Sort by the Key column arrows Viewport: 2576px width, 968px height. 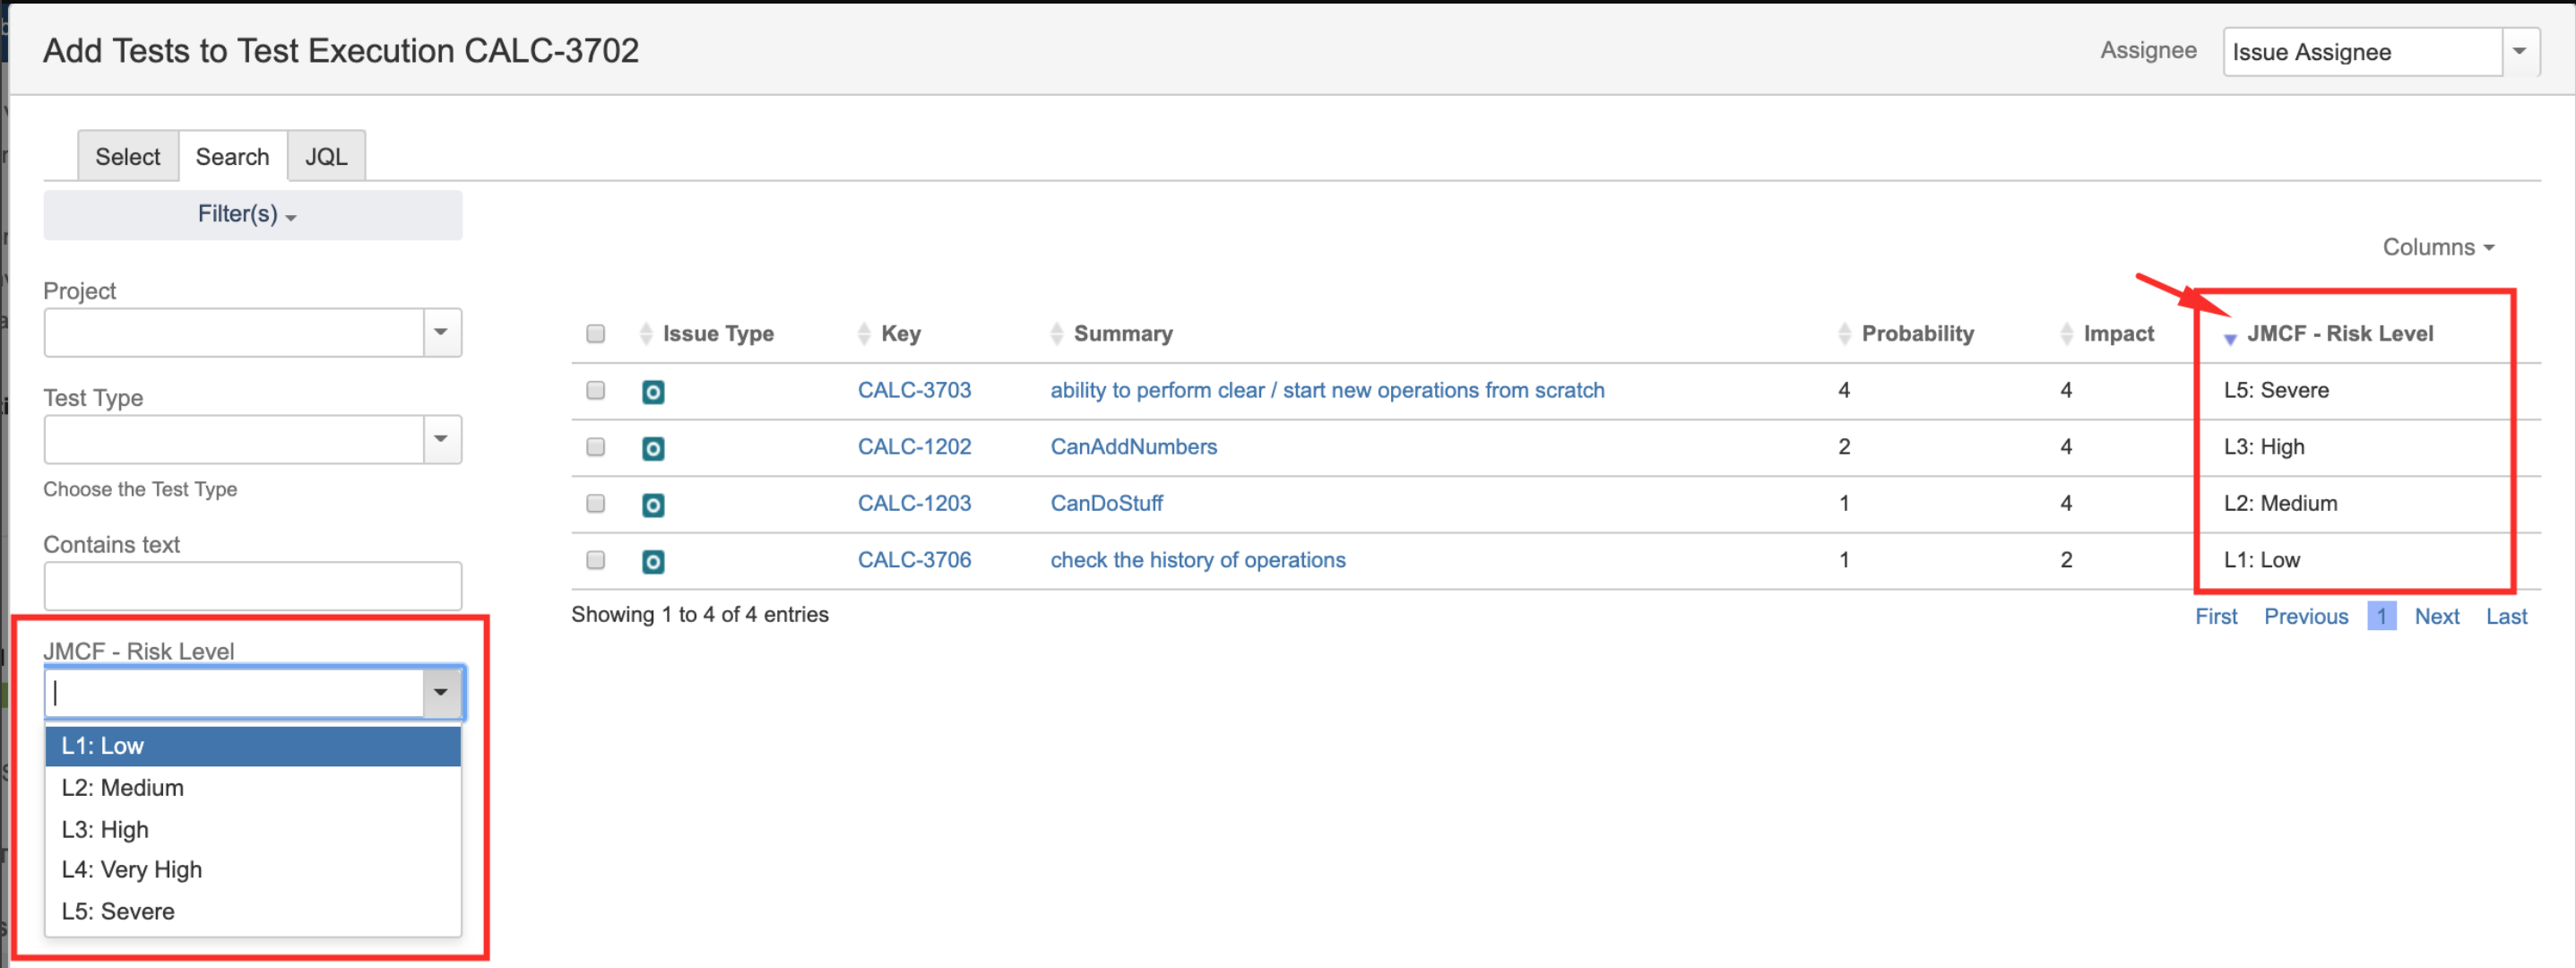pyautogui.click(x=864, y=334)
